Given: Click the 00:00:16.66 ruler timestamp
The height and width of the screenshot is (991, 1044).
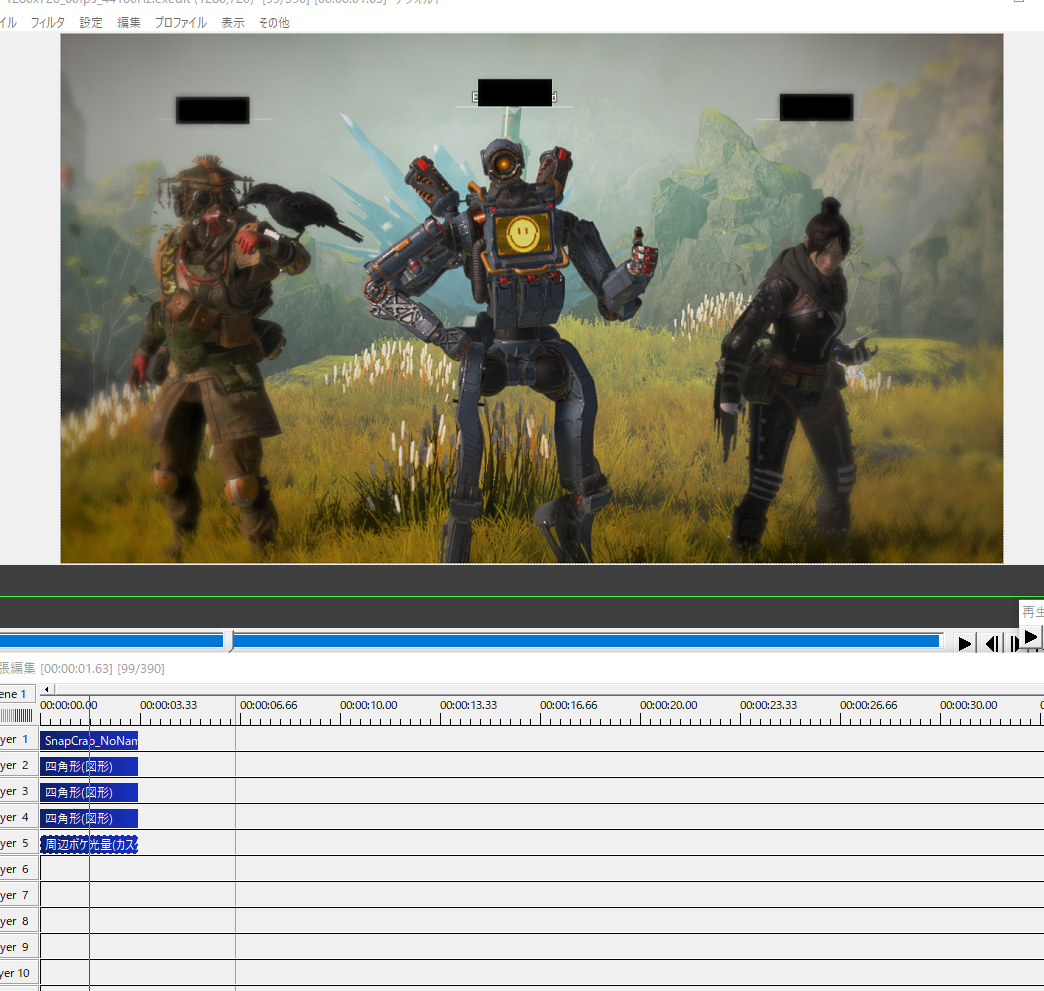Looking at the screenshot, I should [569, 705].
